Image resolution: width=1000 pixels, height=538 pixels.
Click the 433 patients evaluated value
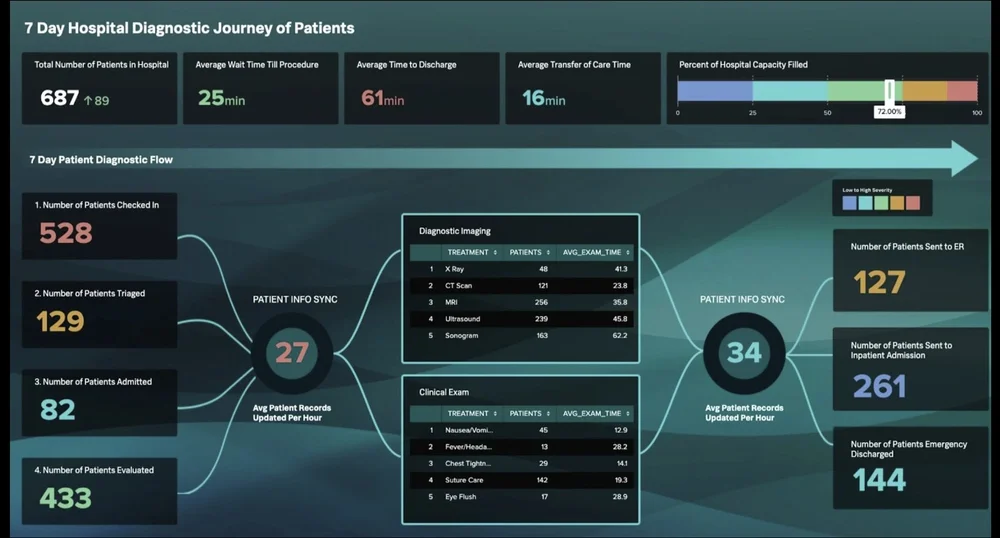tap(65, 498)
